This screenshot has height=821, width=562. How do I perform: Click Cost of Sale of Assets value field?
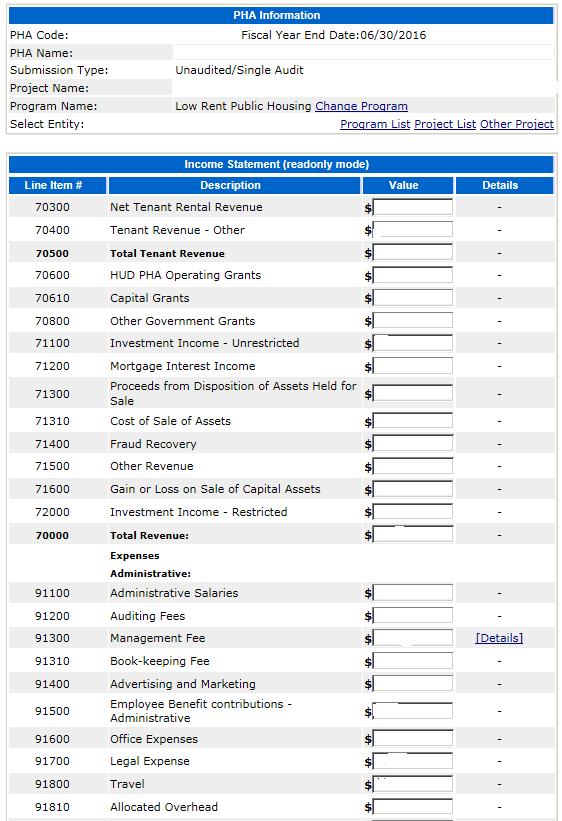click(x=413, y=421)
